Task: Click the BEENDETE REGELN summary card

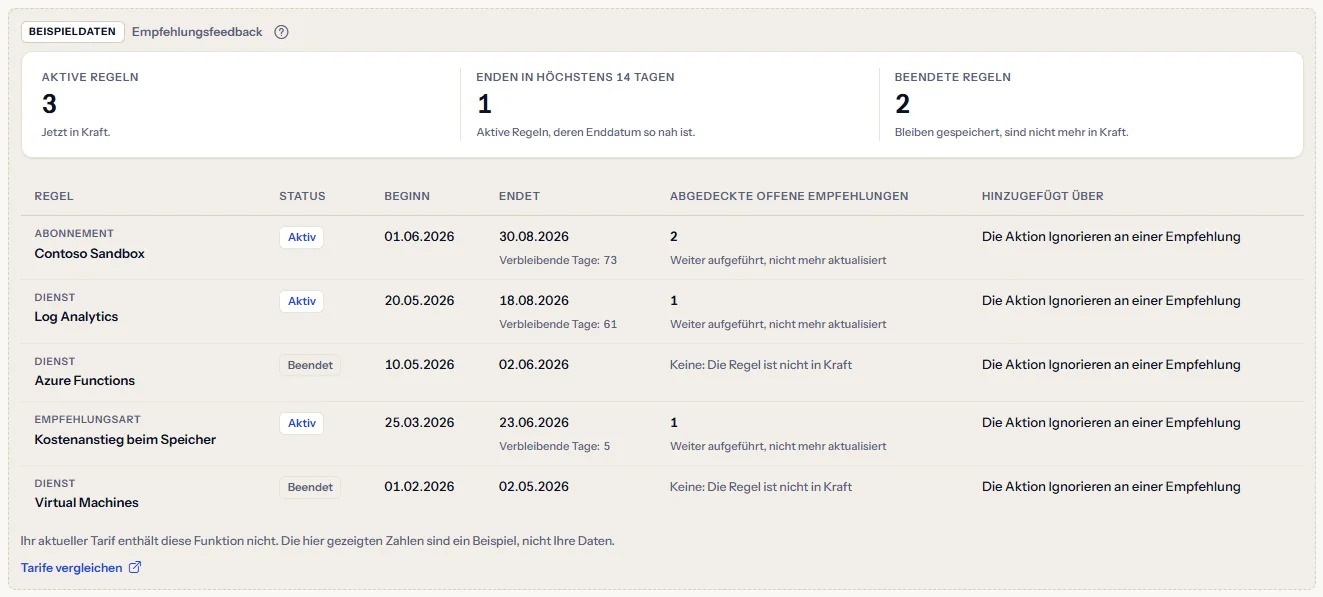Action: 1090,104
